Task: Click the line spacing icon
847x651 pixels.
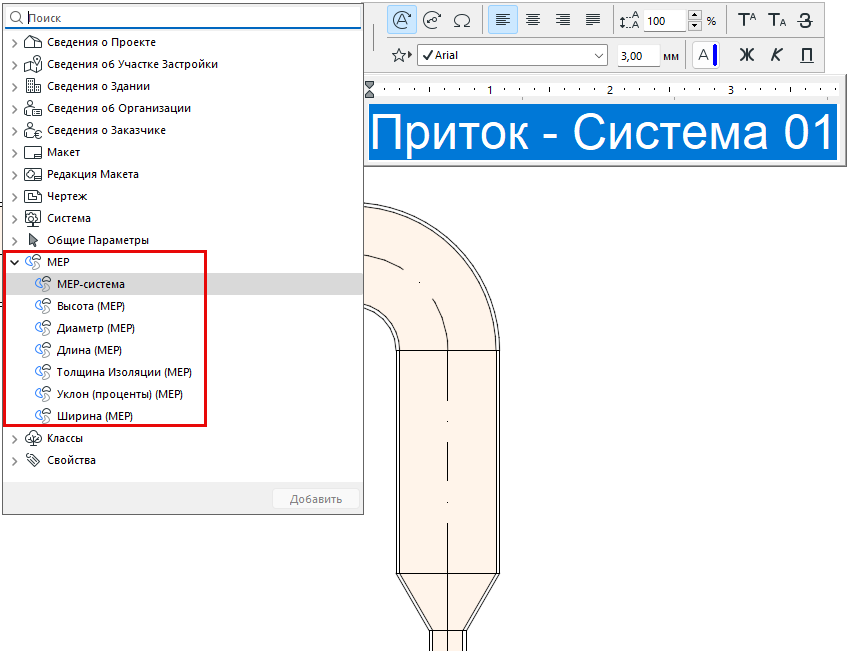Action: click(629, 21)
